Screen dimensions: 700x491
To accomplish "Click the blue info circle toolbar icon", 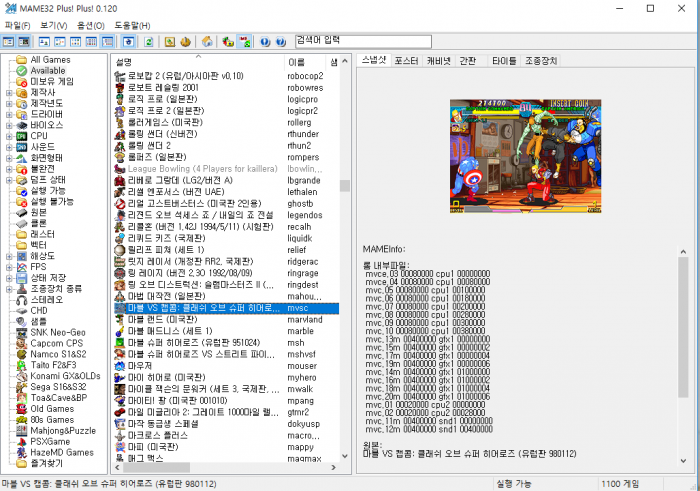I will (x=265, y=42).
